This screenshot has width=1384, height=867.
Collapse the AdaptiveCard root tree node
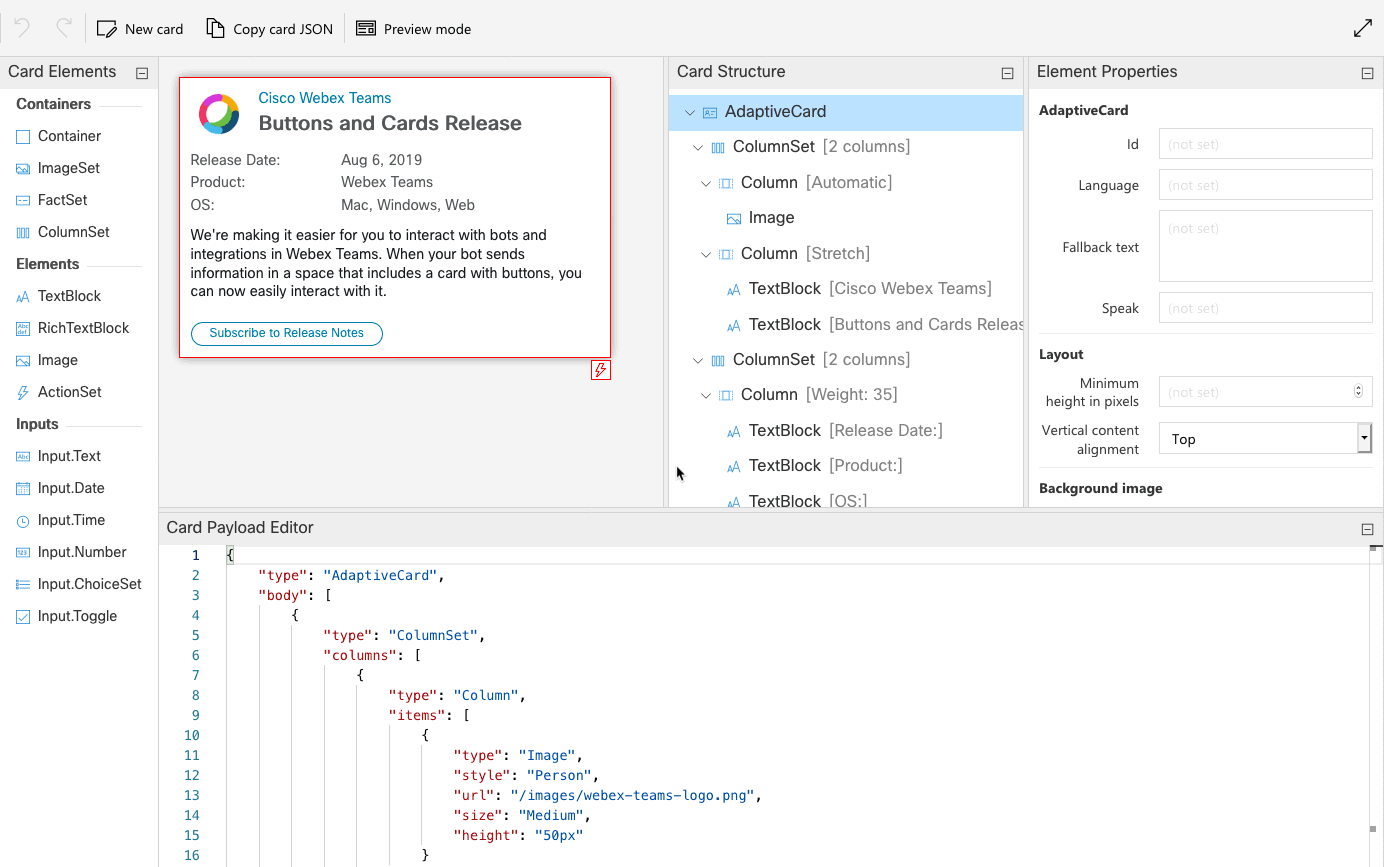(x=690, y=112)
